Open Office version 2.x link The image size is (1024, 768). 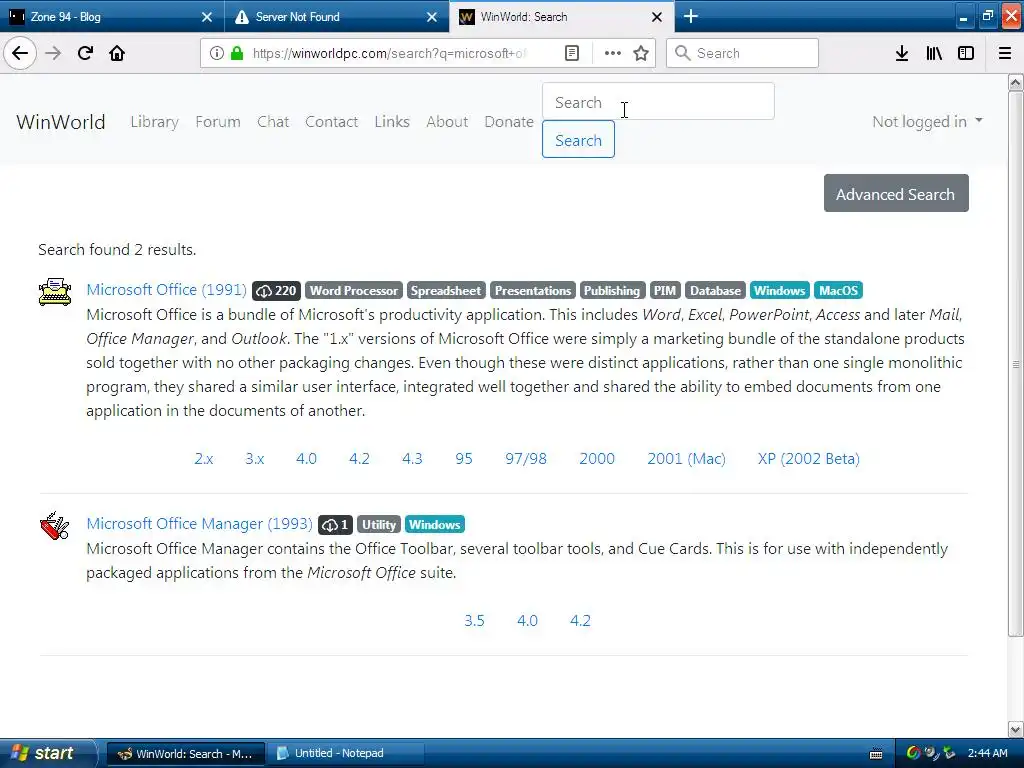204,458
